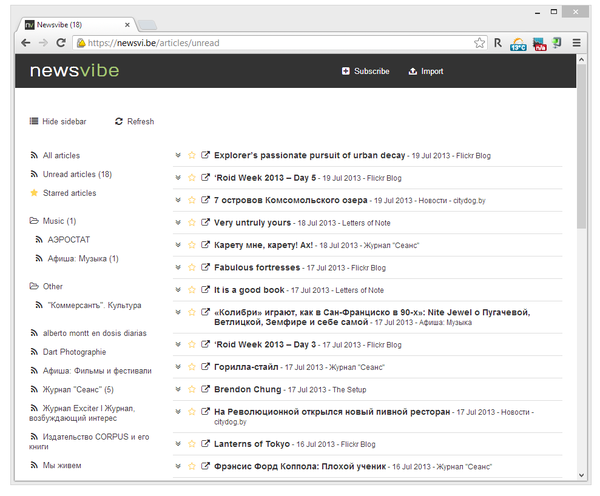Toggle star on 'Карету мне, карету! Ах!'
Viewport: 600px width, 496px height.
click(x=192, y=245)
